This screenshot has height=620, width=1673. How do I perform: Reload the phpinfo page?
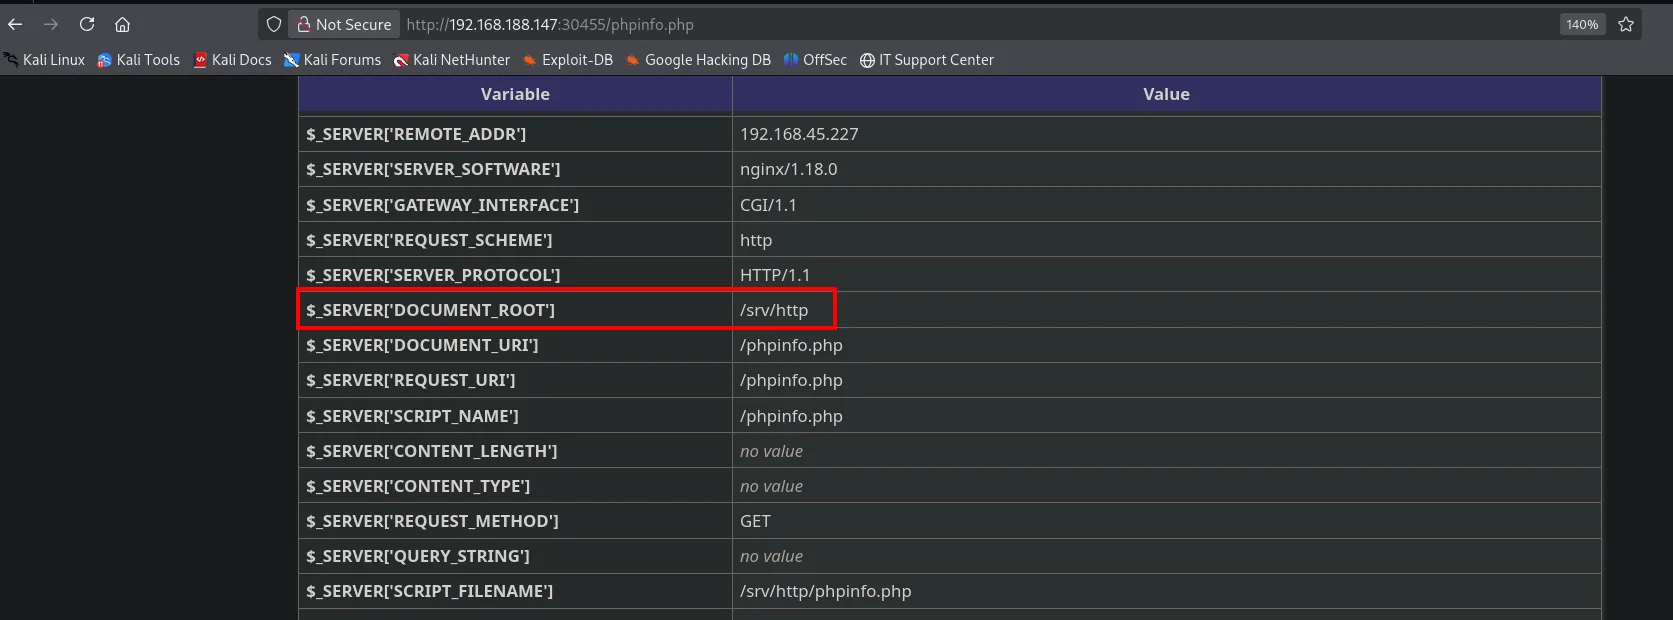click(87, 24)
